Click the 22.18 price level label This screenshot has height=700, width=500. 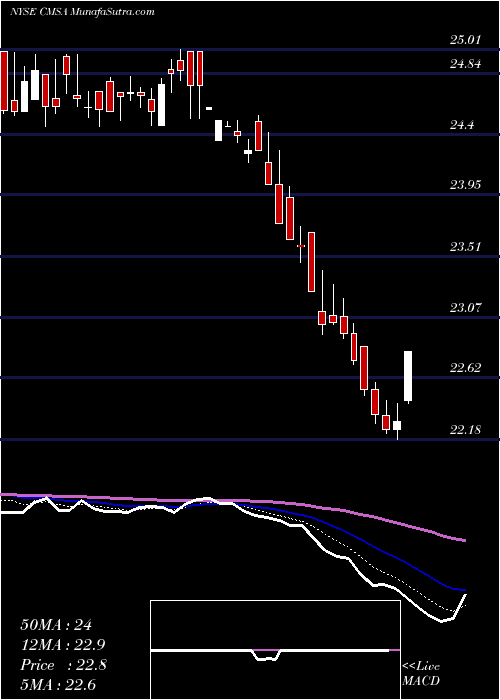coord(465,430)
